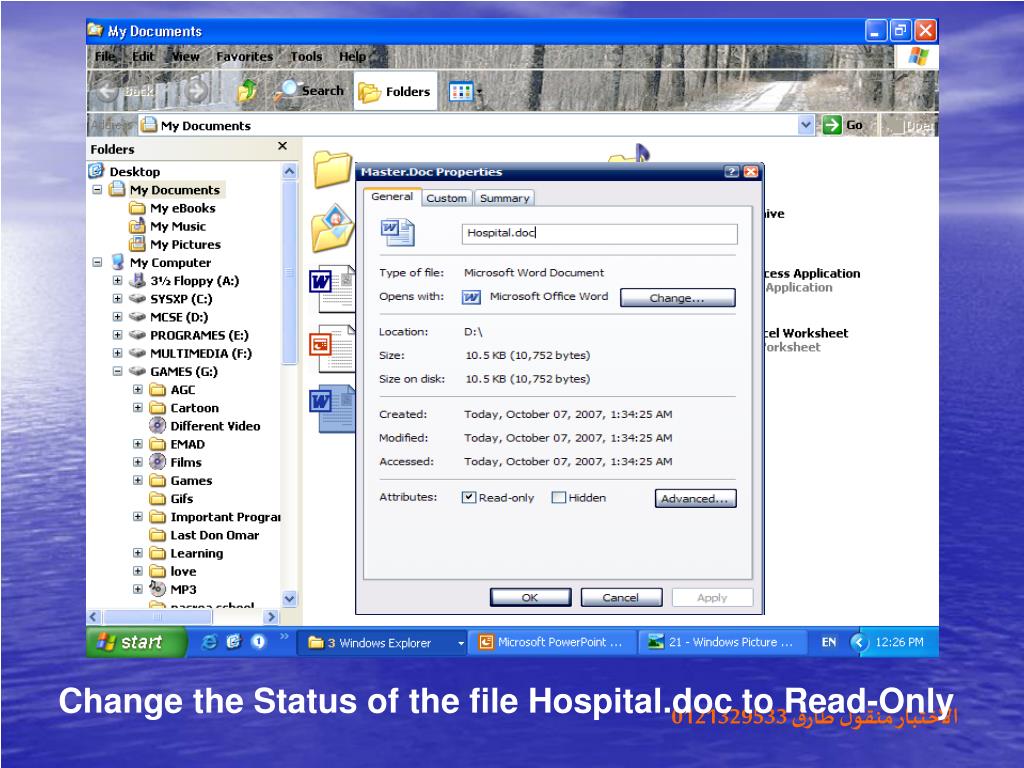This screenshot has width=1024, height=768.
Task: Click the second quick launch icon on taskbar
Action: 234,642
